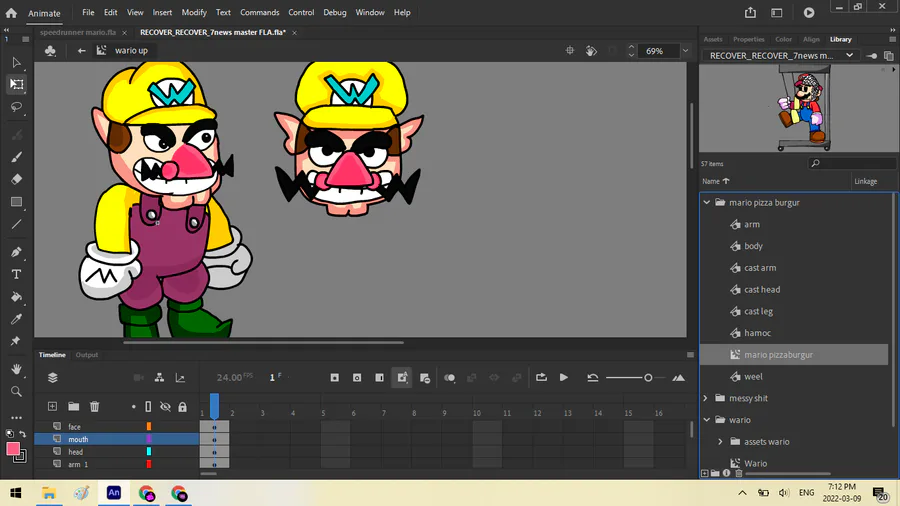Expand the messy shit folder
Image resolution: width=900 pixels, height=506 pixels.
coord(706,398)
